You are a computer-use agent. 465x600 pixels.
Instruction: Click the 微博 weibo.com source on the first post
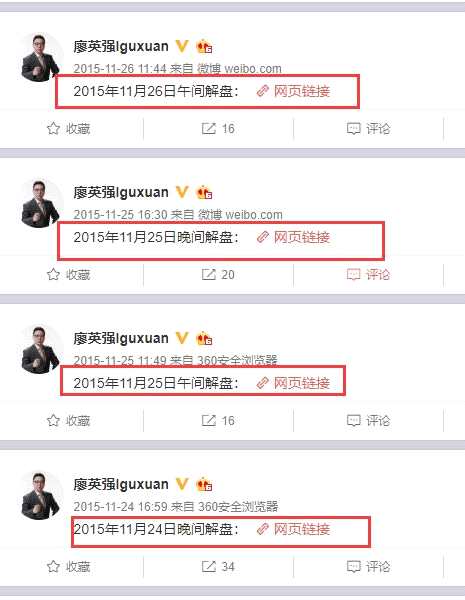(239, 68)
